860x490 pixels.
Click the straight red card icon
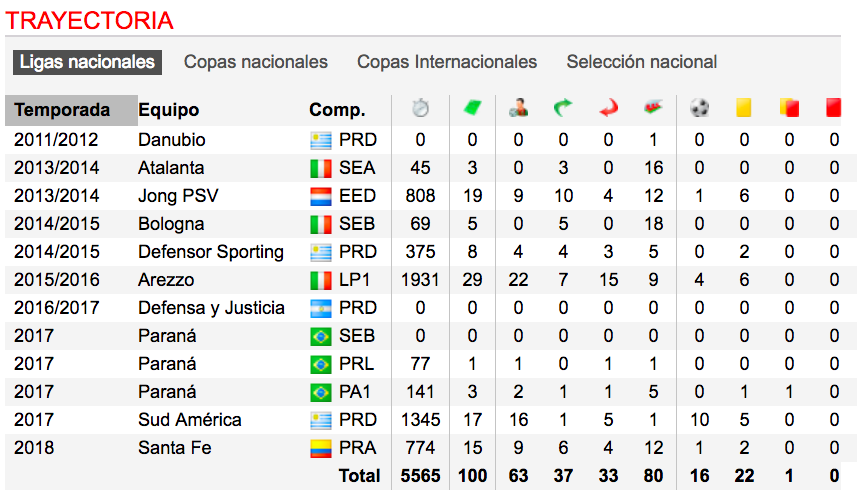coord(834,108)
